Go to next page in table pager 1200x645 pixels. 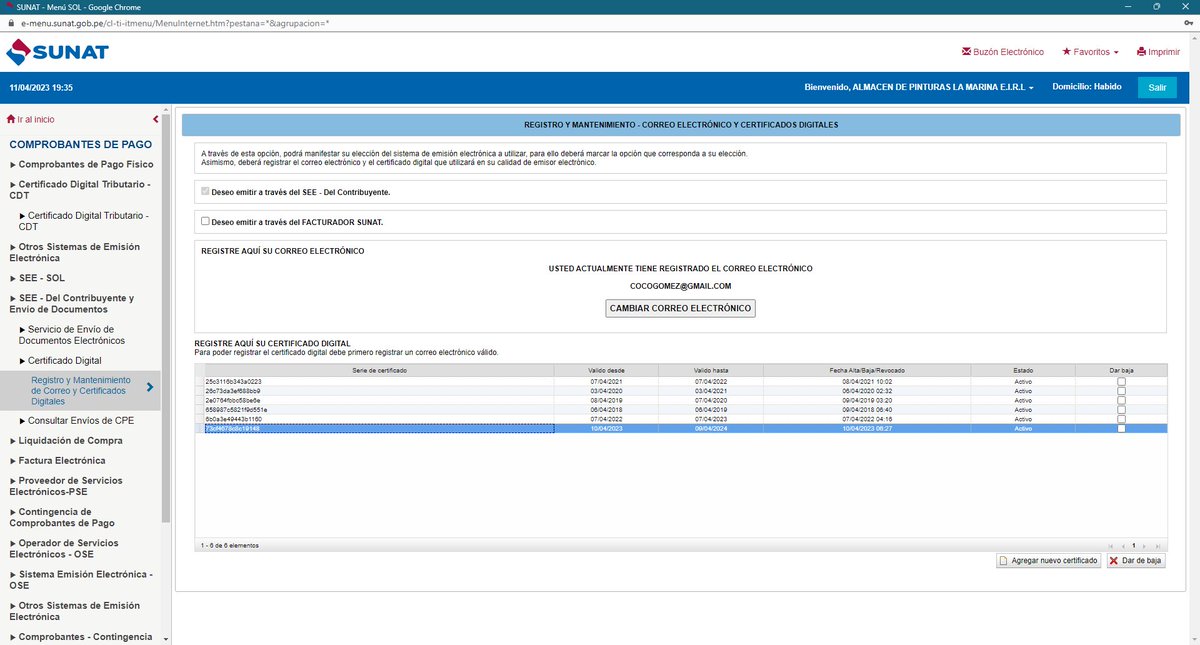pyautogui.click(x=1147, y=545)
